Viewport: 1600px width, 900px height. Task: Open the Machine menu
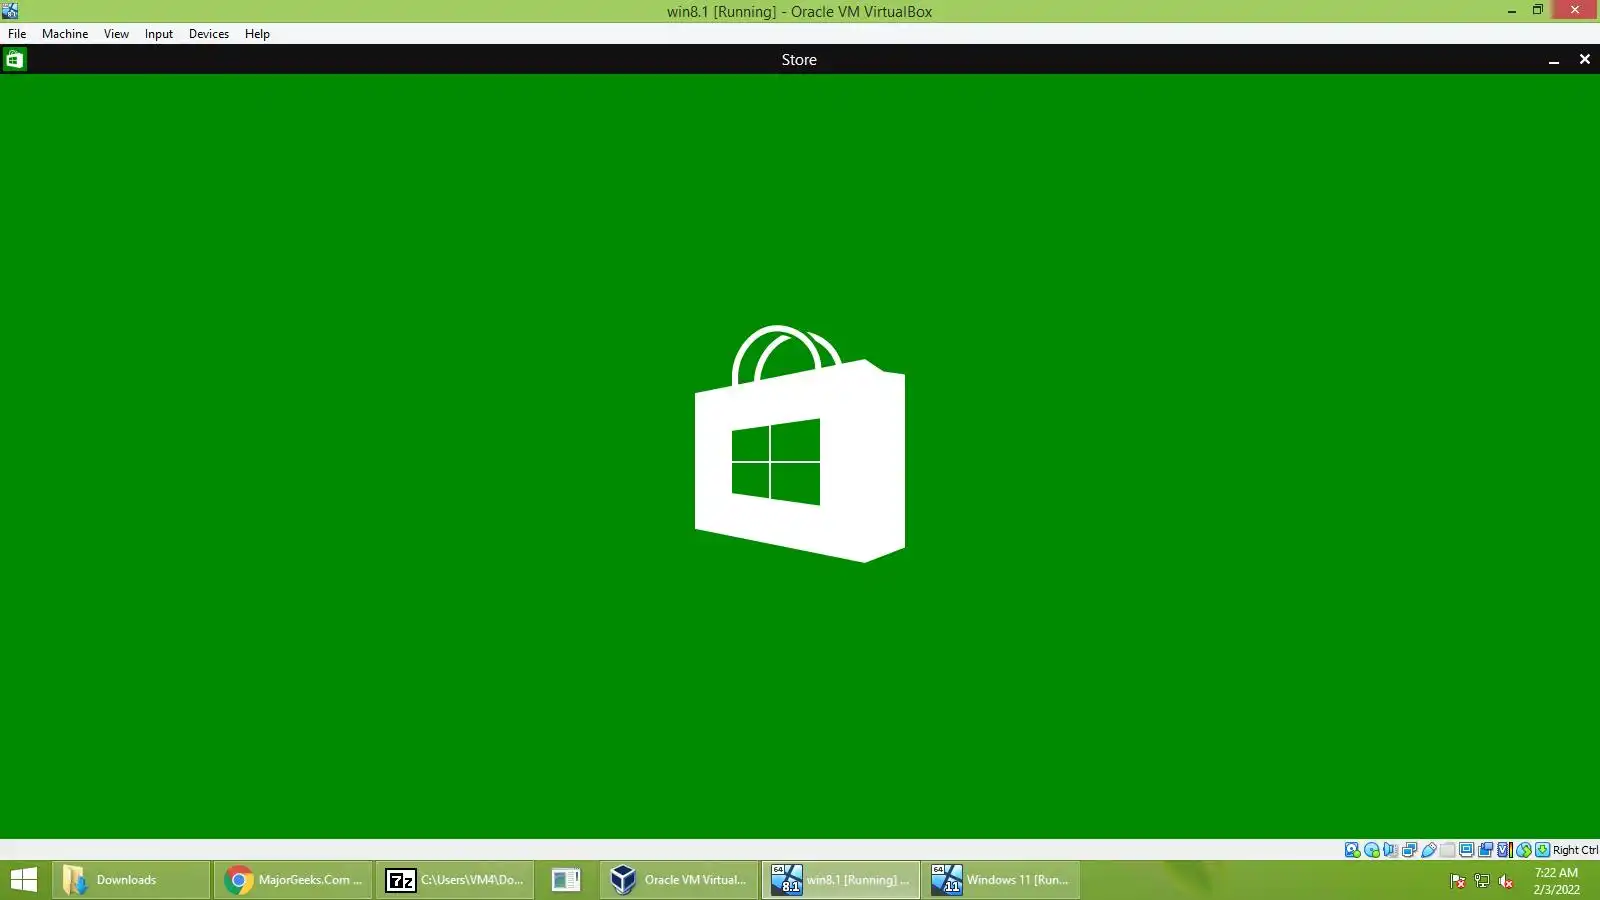click(65, 34)
